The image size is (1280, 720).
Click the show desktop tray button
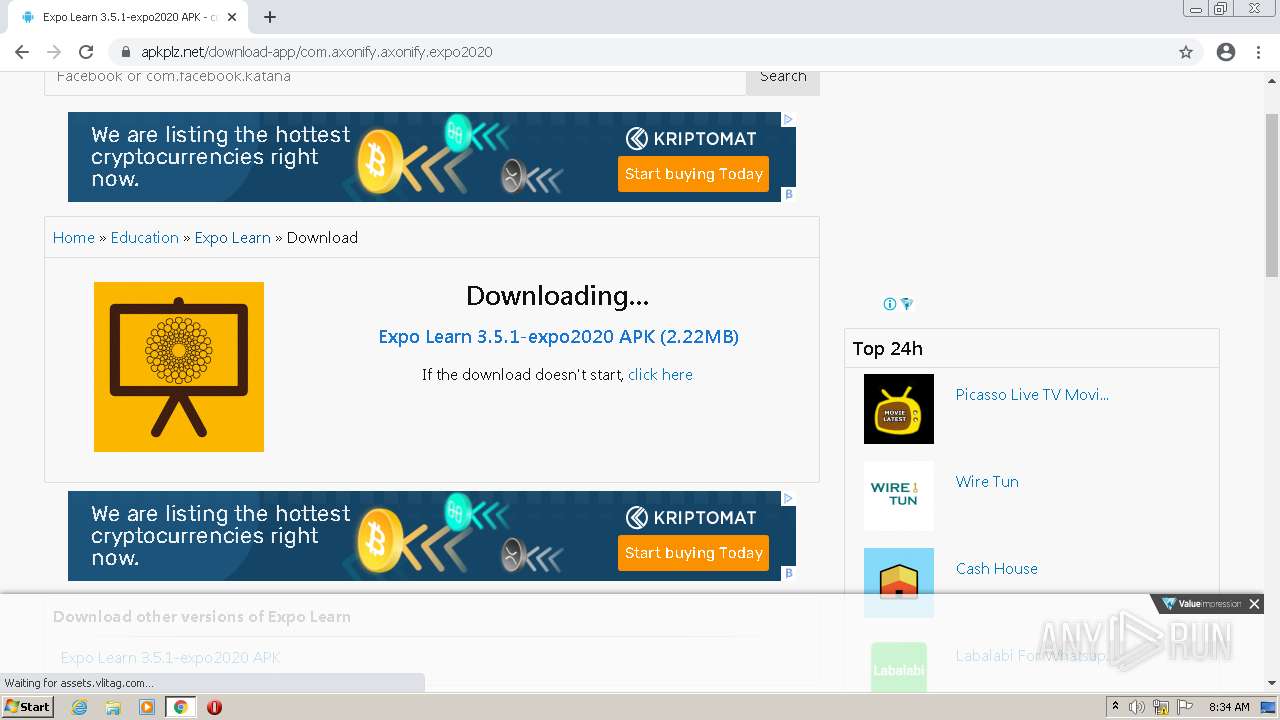[1269, 707]
